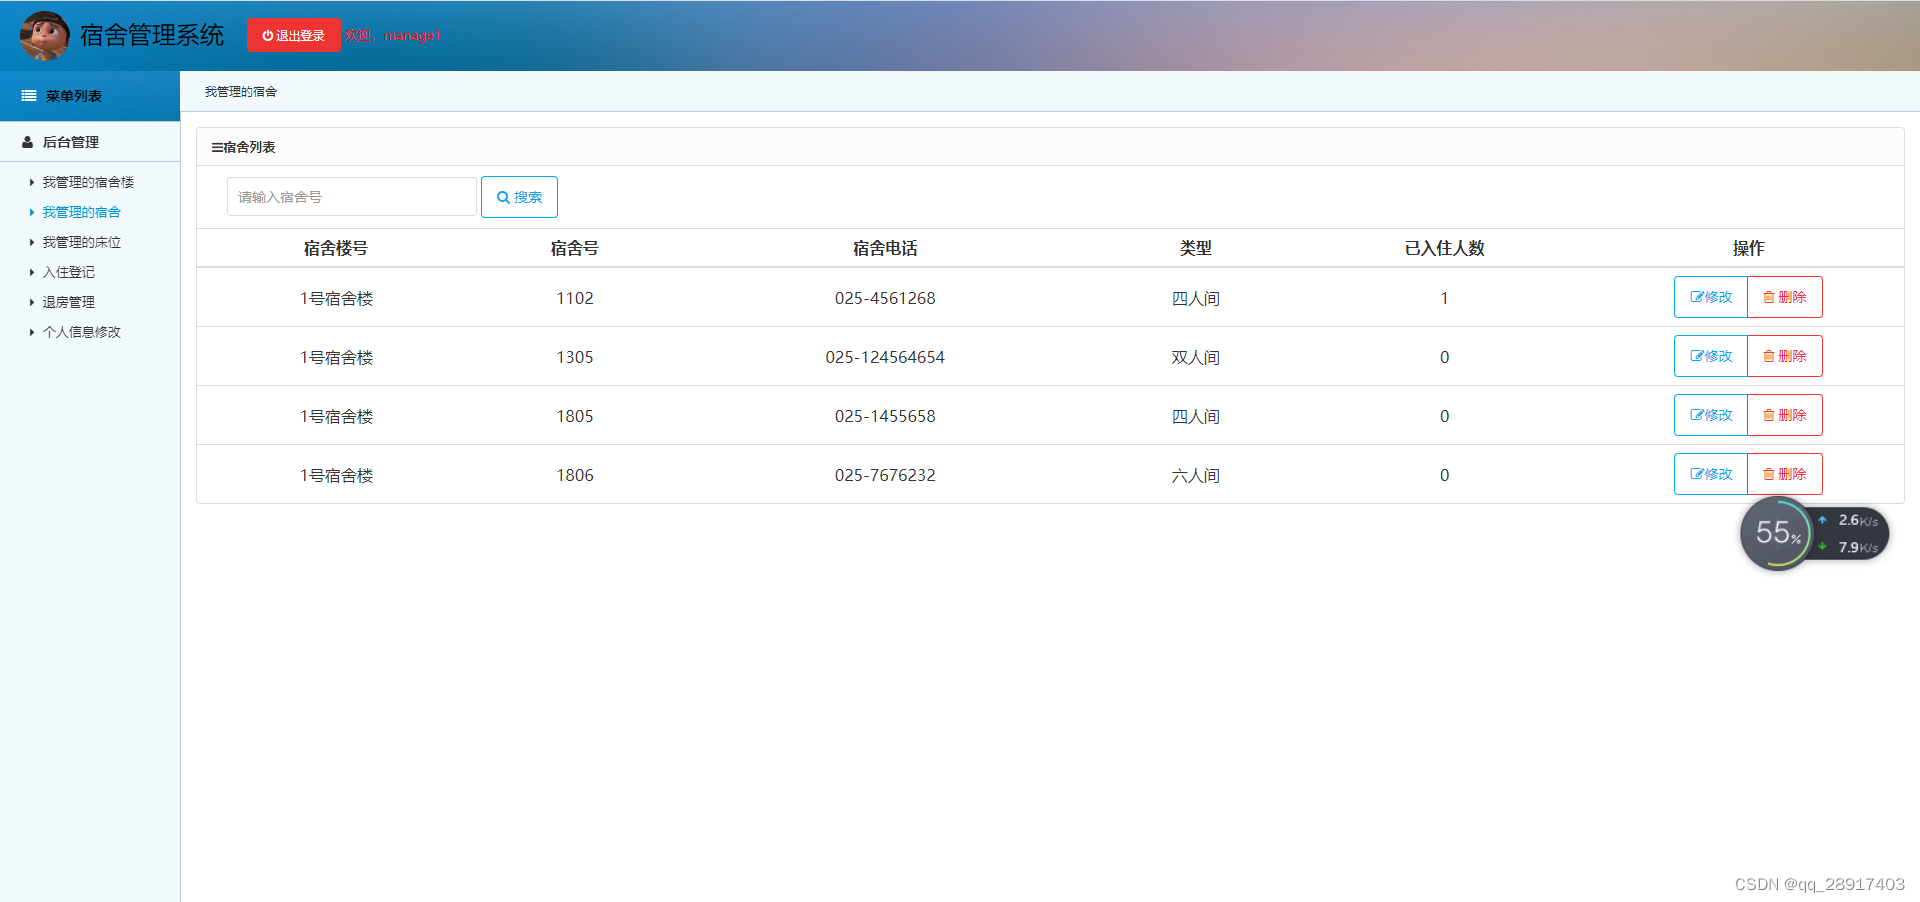Click the 六人间 type cell
The image size is (1920, 902).
coord(1196,475)
